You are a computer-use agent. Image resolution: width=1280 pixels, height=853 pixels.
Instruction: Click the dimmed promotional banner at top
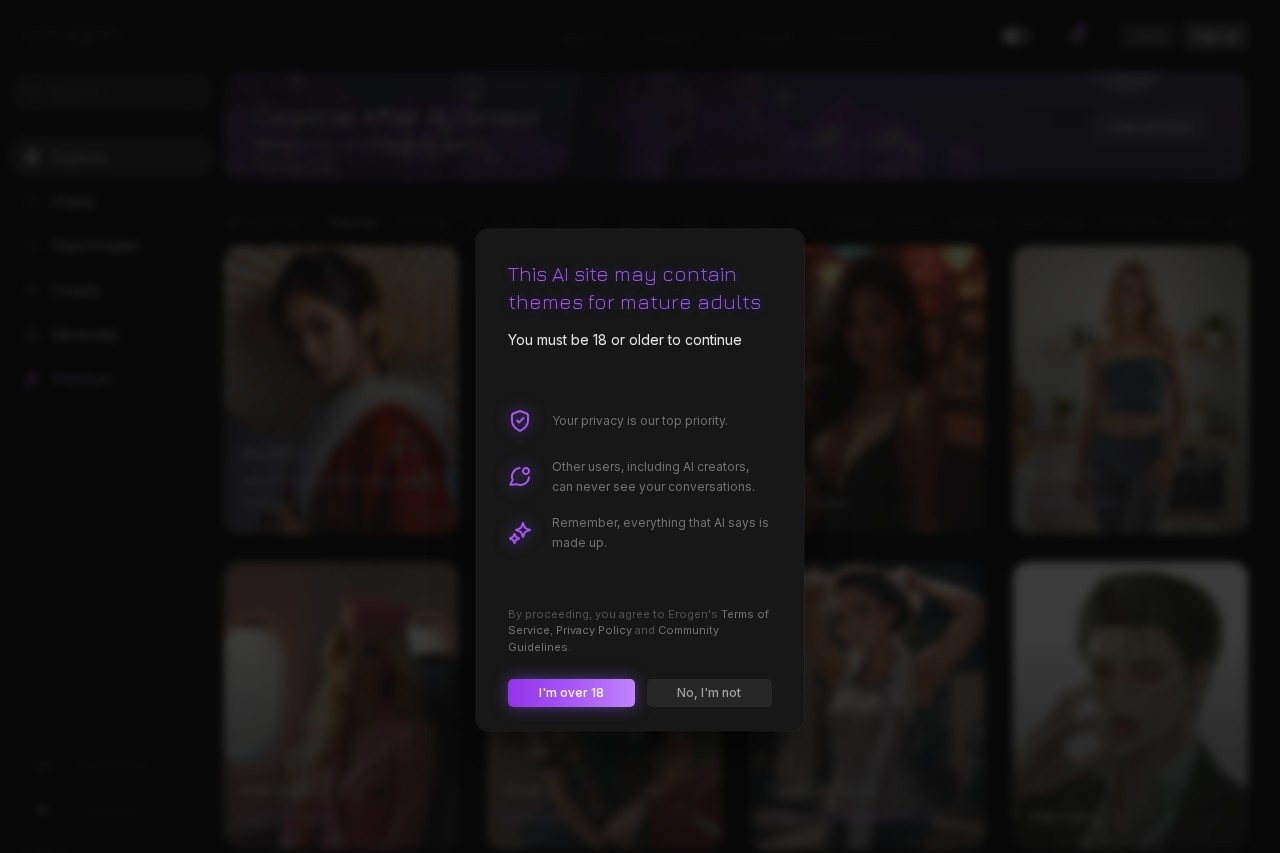coord(736,125)
